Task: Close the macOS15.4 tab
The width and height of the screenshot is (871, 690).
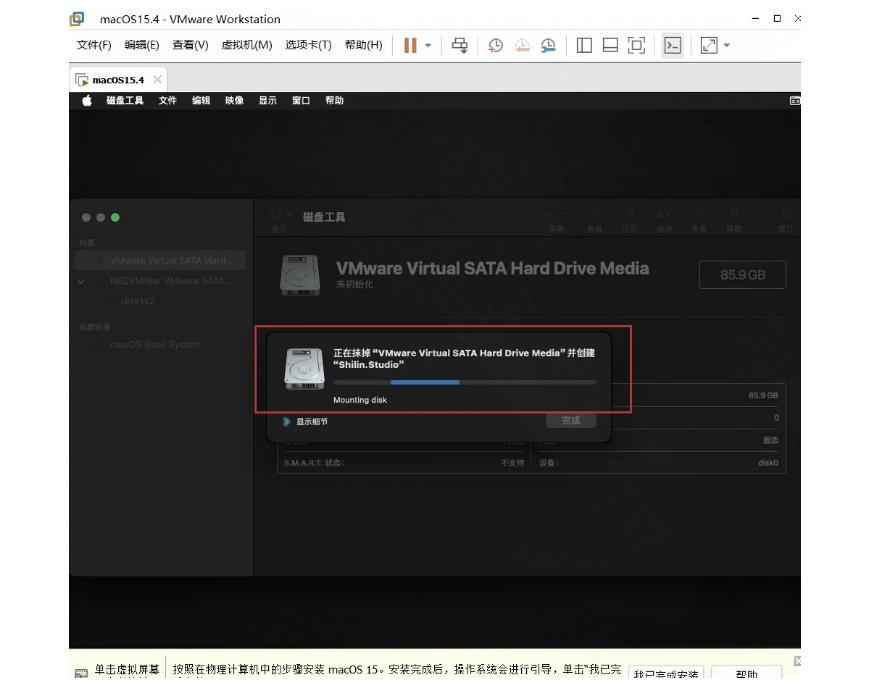Action: coord(158,79)
